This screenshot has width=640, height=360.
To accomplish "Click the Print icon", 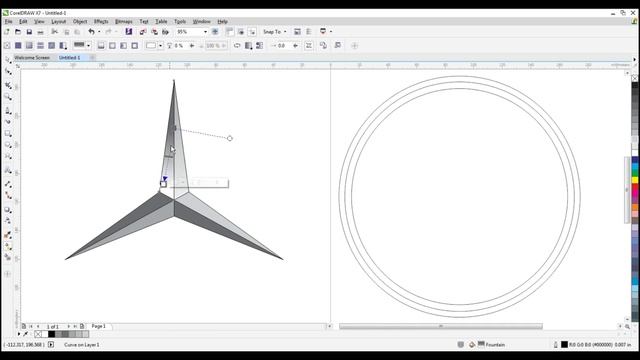I will click(x=40, y=31).
